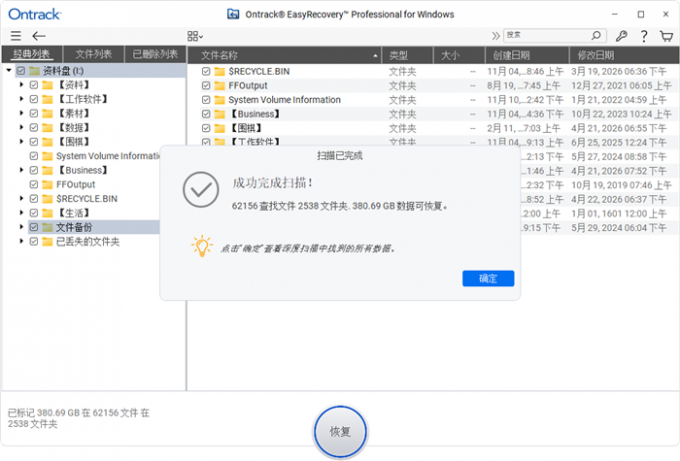This screenshot has width=680, height=461.
Task: Select FFOutput folder icon in list
Action: (x=220, y=85)
